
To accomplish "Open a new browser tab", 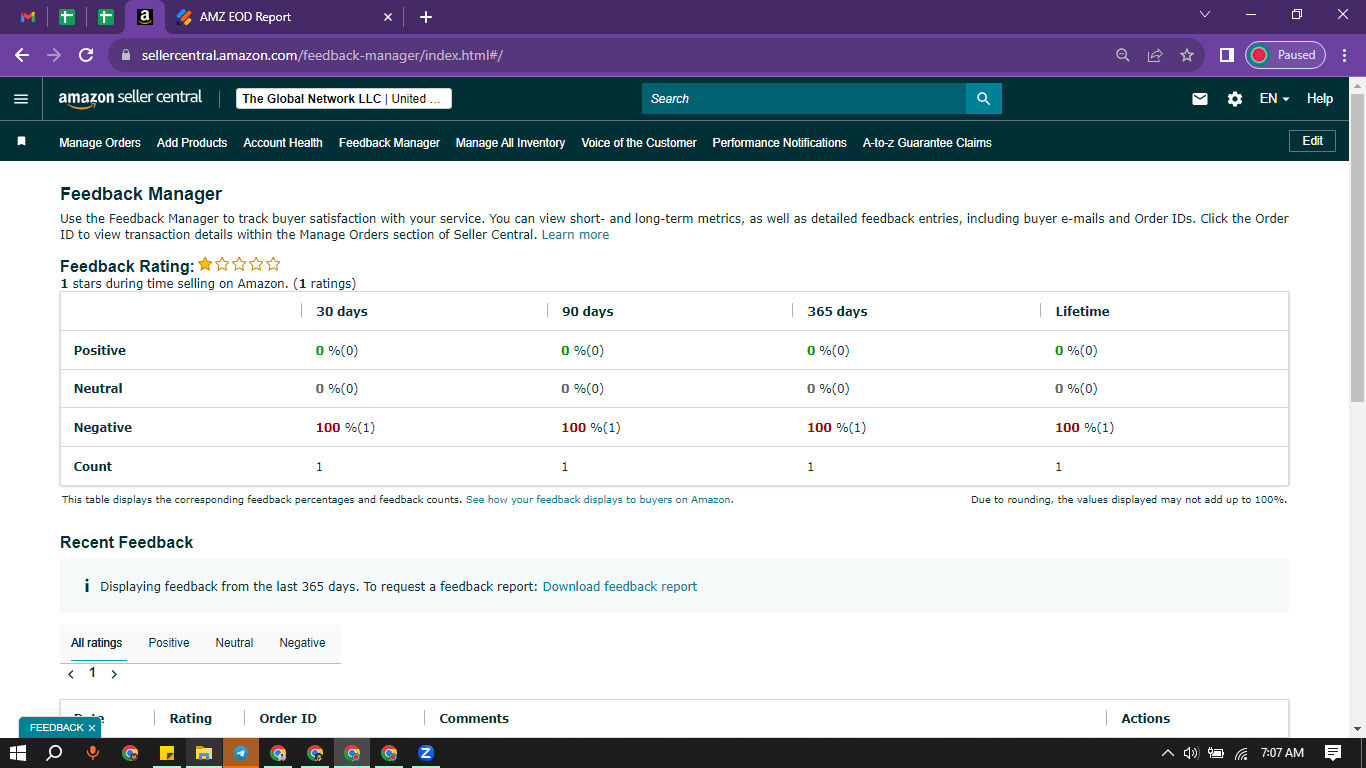I will click(x=426, y=17).
